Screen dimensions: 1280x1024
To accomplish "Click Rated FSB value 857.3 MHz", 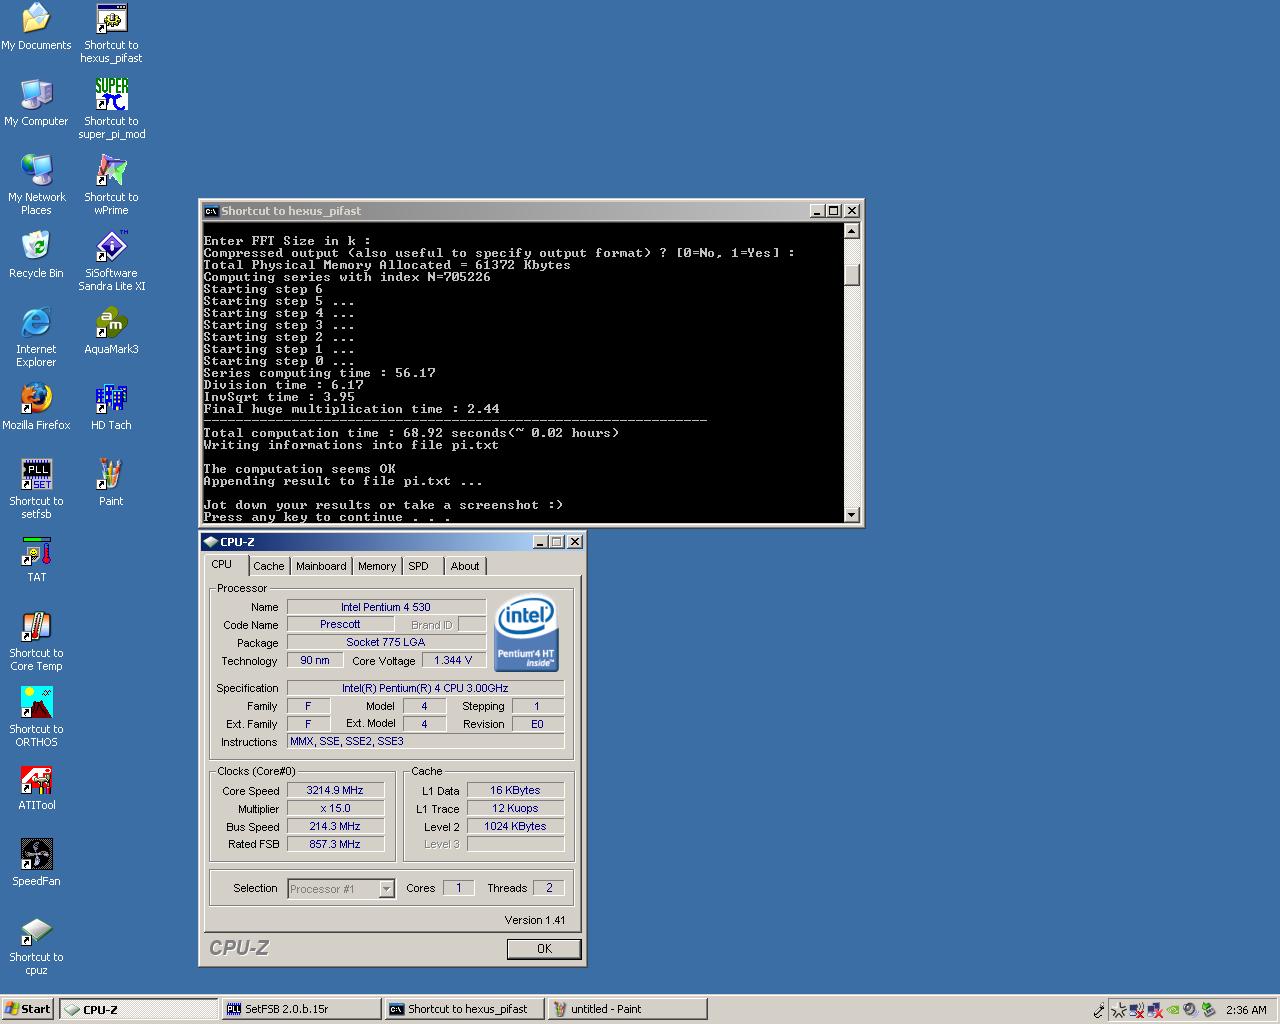I will click(335, 844).
